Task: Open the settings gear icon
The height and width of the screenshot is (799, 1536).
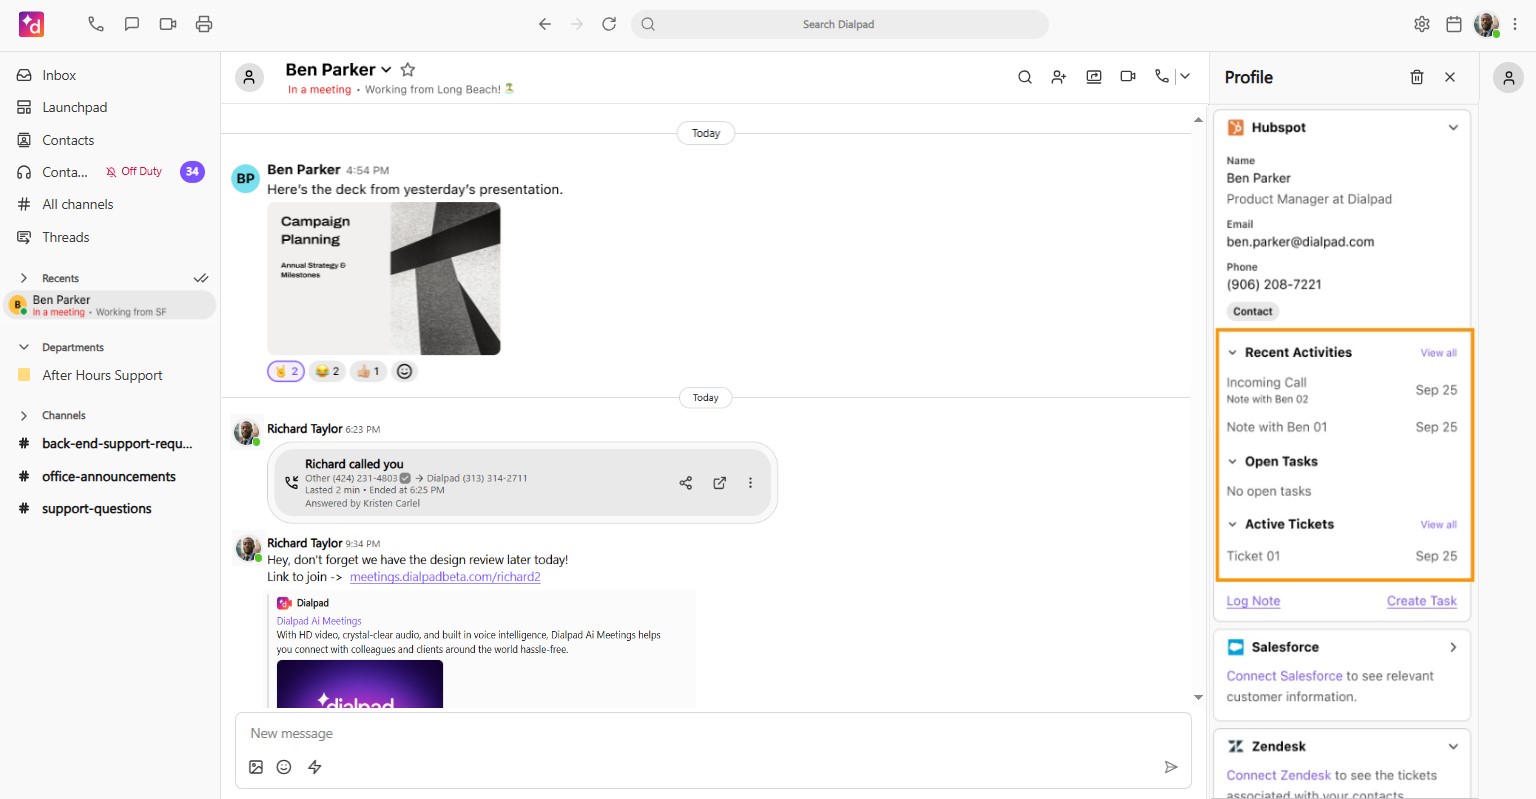Action: click(x=1422, y=24)
